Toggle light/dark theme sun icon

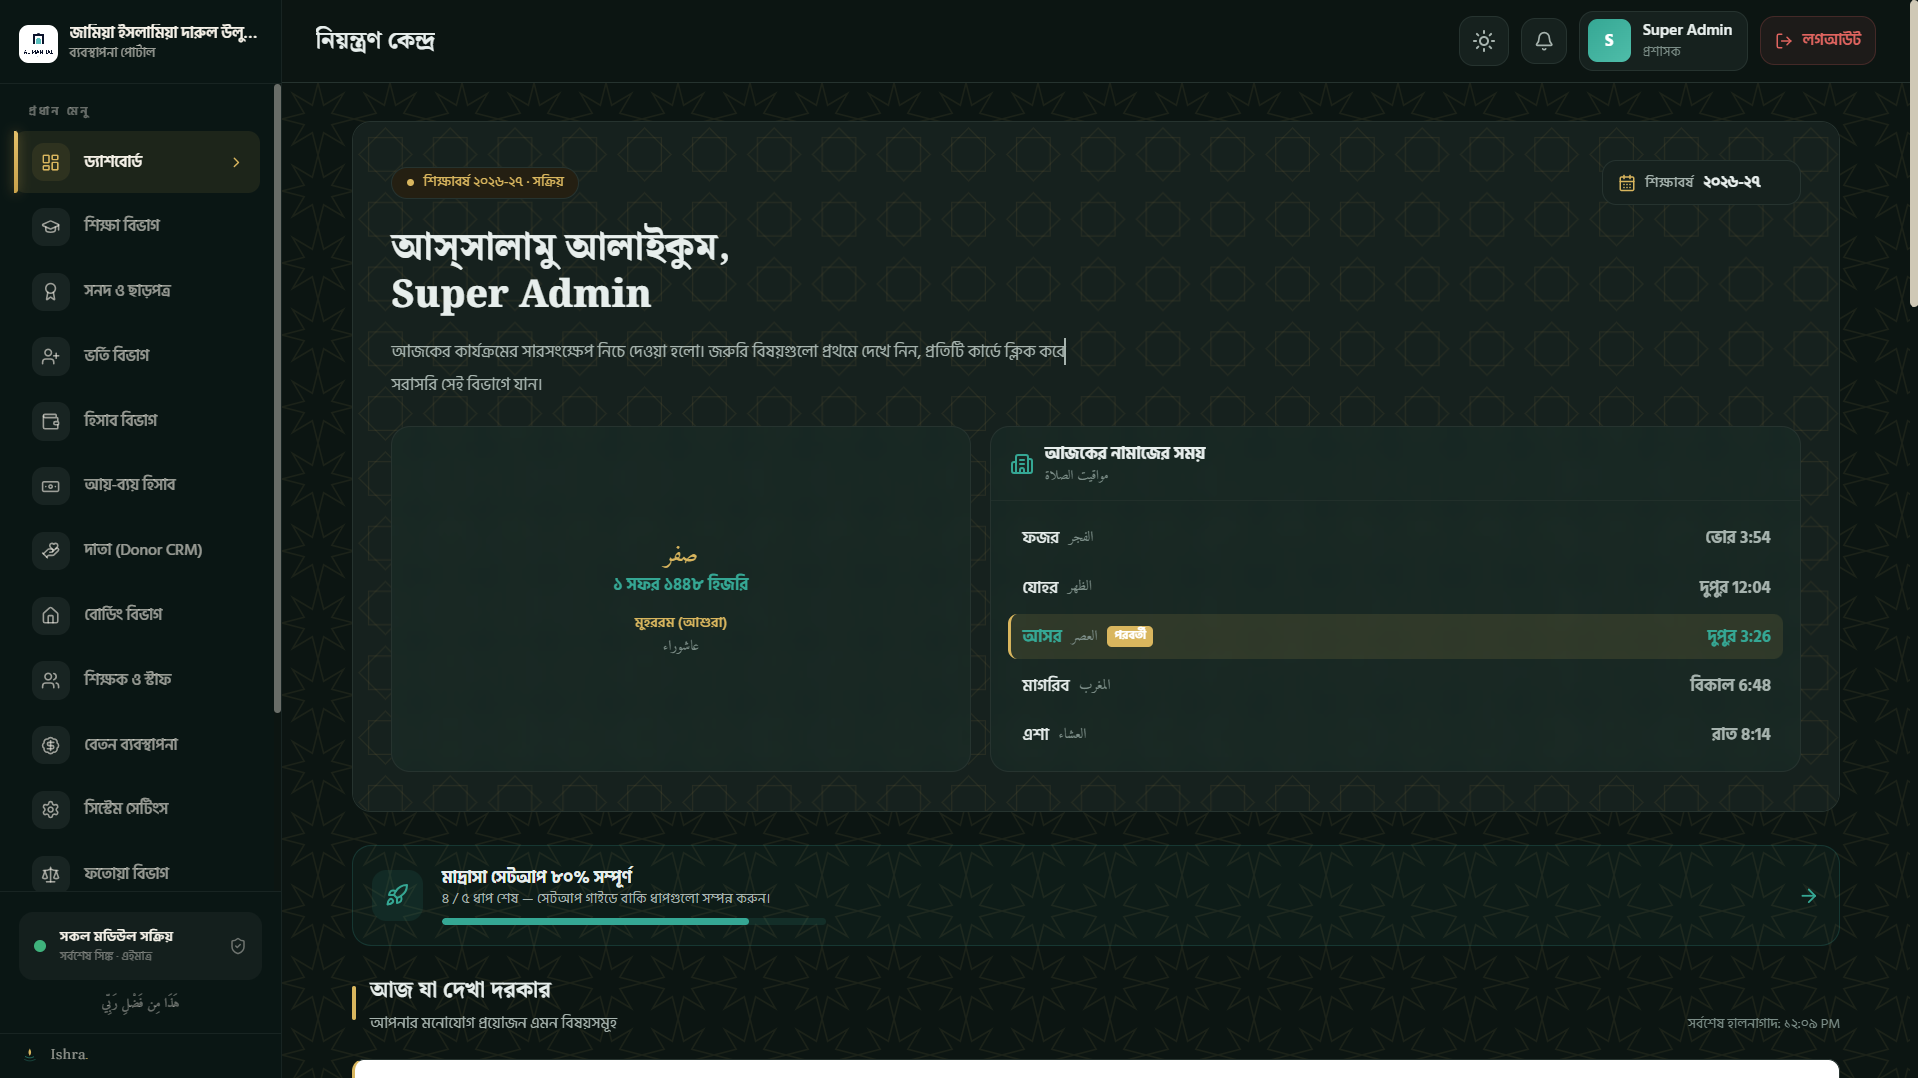click(x=1483, y=41)
